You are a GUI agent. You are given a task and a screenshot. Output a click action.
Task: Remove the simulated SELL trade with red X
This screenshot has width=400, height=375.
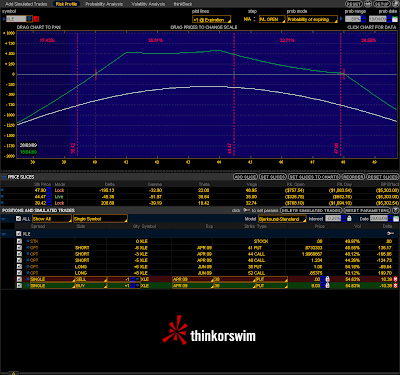[x=396, y=279]
